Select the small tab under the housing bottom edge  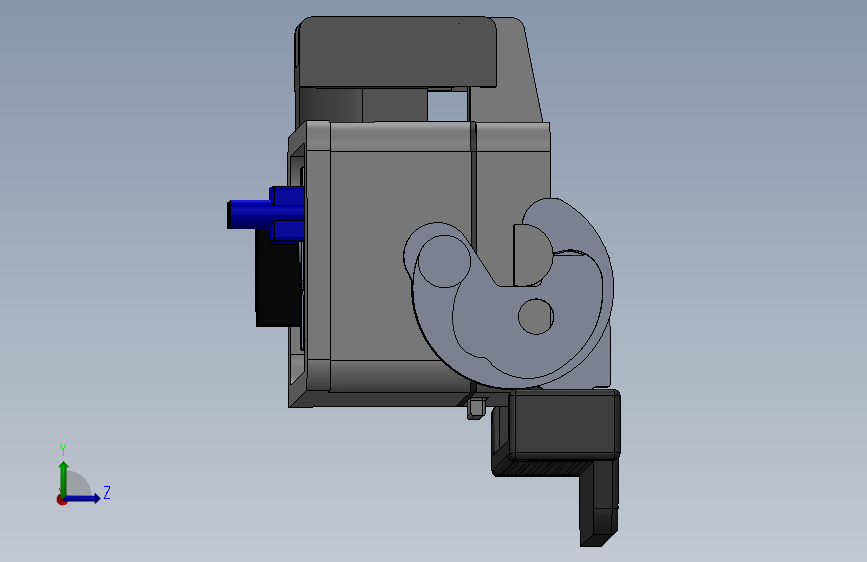[x=476, y=409]
